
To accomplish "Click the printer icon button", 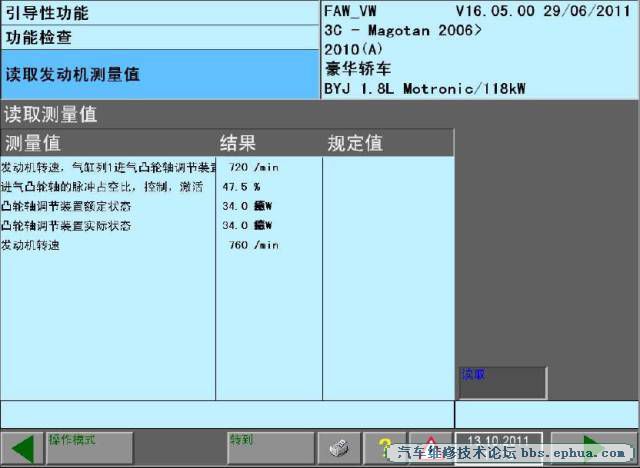I will tap(339, 449).
